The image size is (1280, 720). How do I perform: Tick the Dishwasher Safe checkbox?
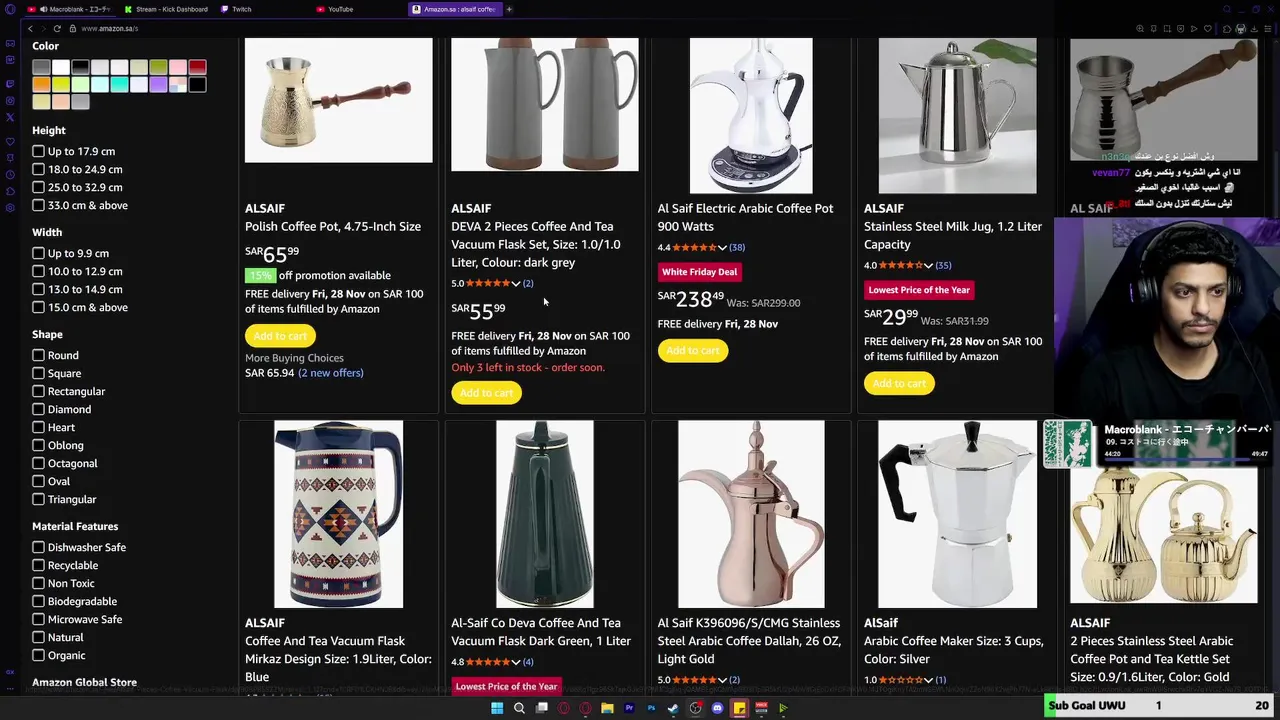[38, 547]
